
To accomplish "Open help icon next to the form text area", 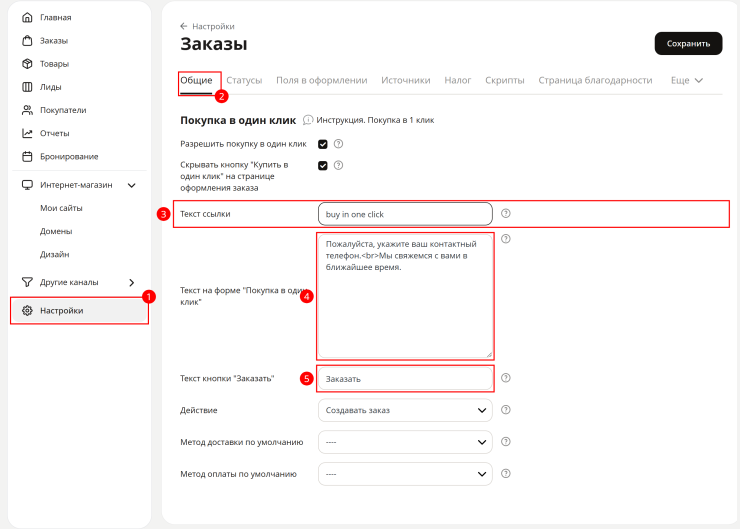I will (505, 239).
